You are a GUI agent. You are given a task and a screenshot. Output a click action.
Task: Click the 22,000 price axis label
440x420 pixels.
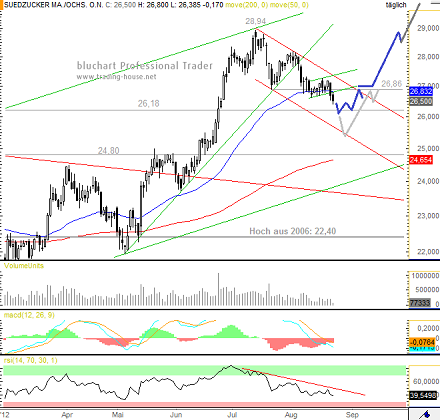(428, 252)
